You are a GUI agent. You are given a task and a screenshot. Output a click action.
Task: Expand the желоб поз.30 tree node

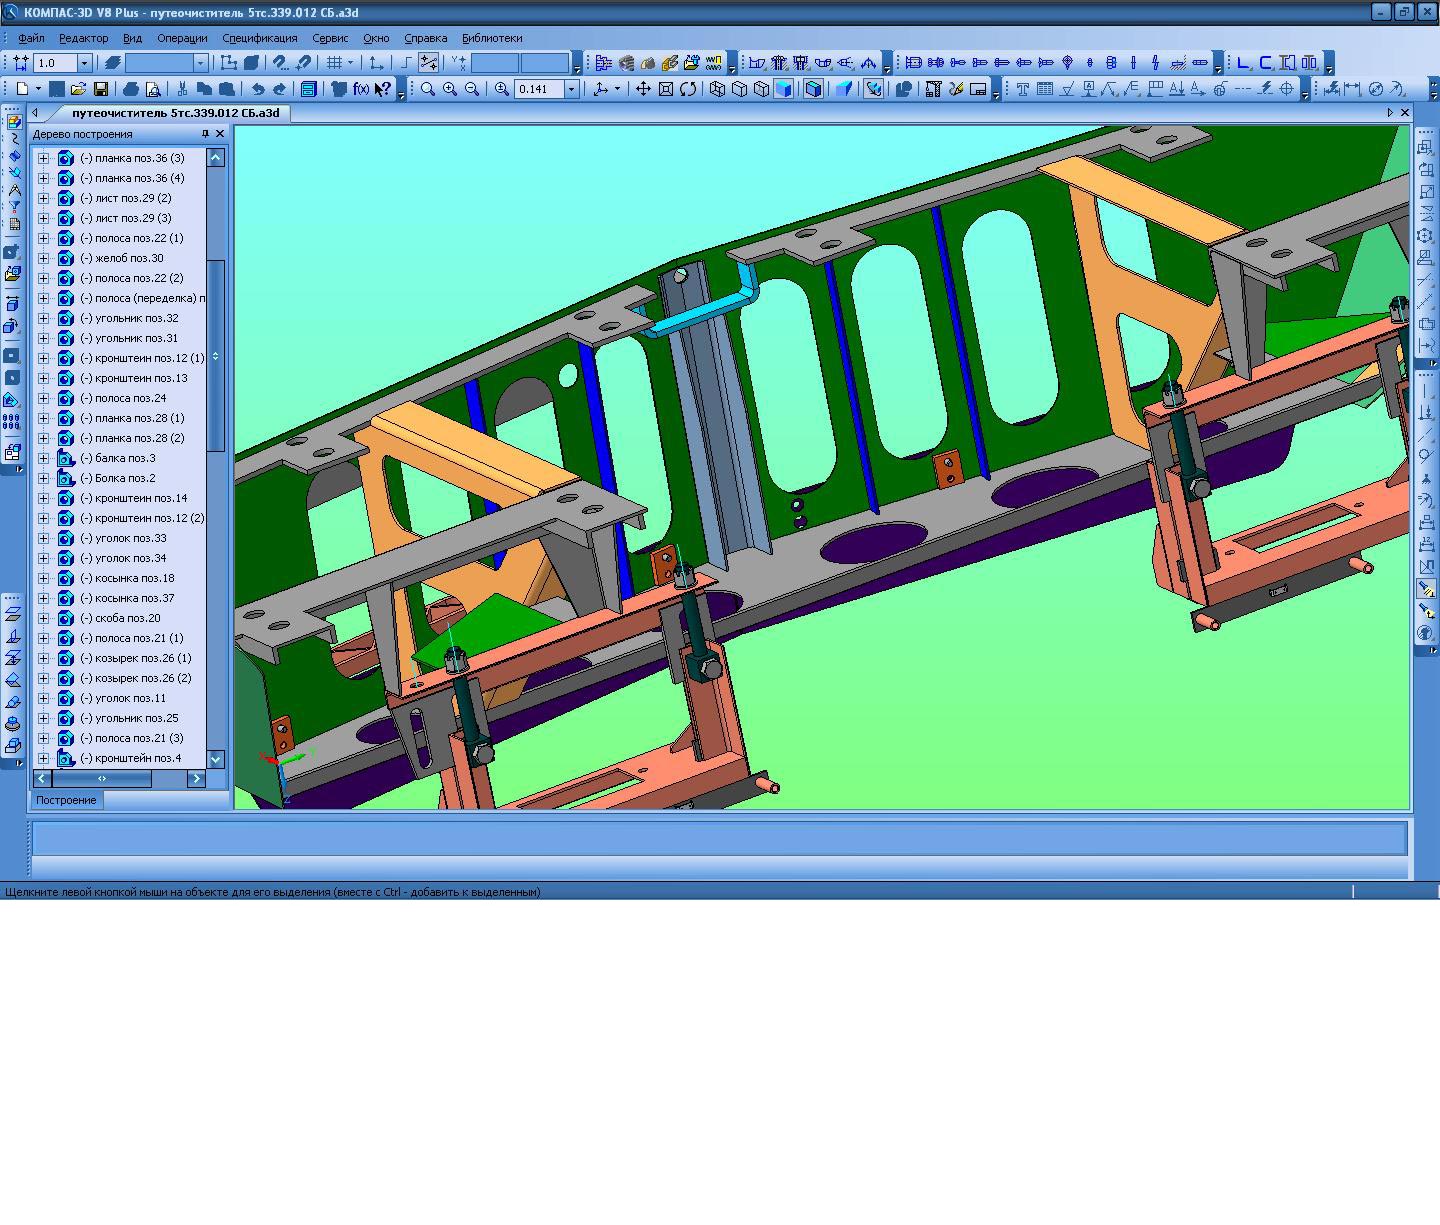43,258
